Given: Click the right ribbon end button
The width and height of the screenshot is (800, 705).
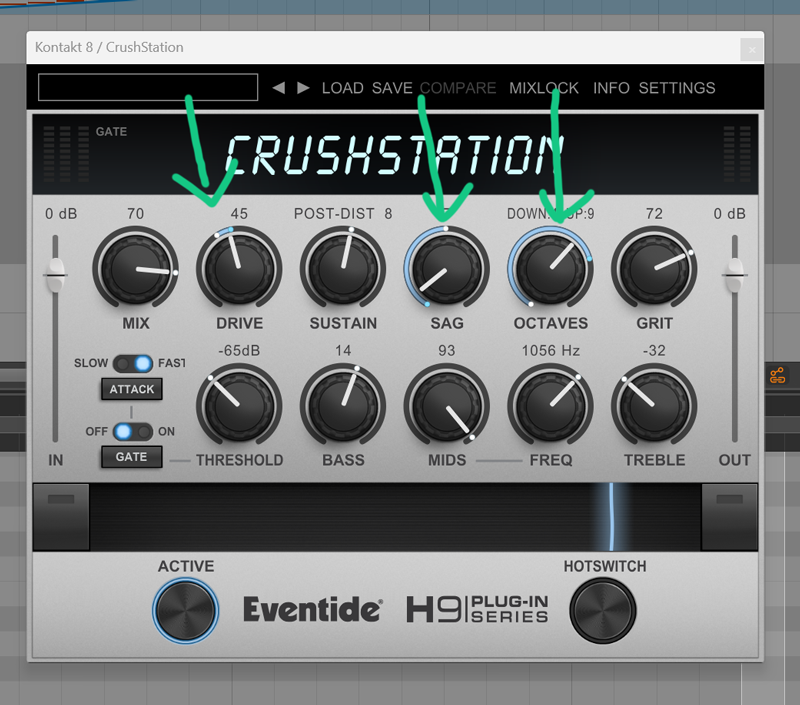Looking at the screenshot, I should pyautogui.click(x=730, y=517).
